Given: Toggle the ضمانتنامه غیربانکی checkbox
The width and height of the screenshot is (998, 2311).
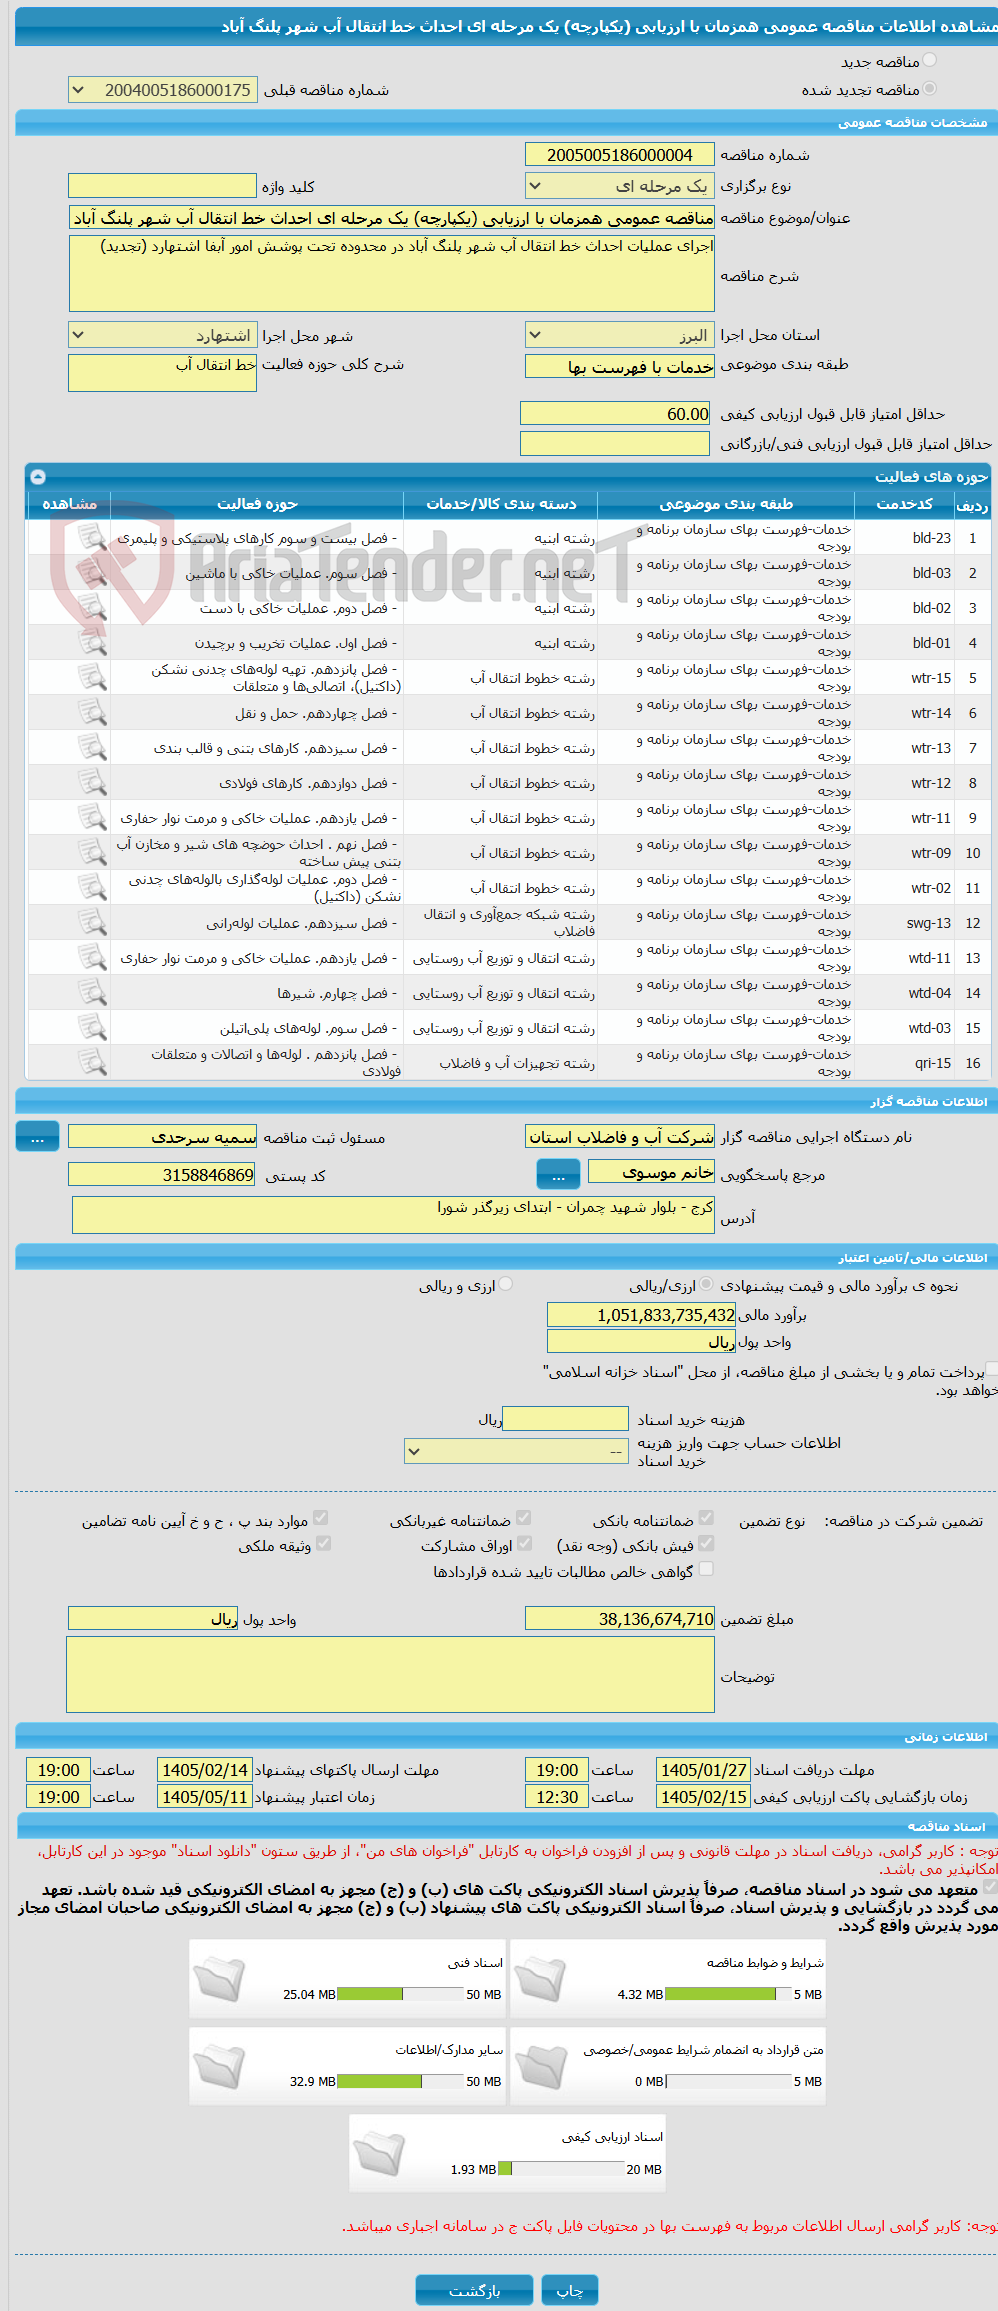Looking at the screenshot, I should (x=523, y=1518).
